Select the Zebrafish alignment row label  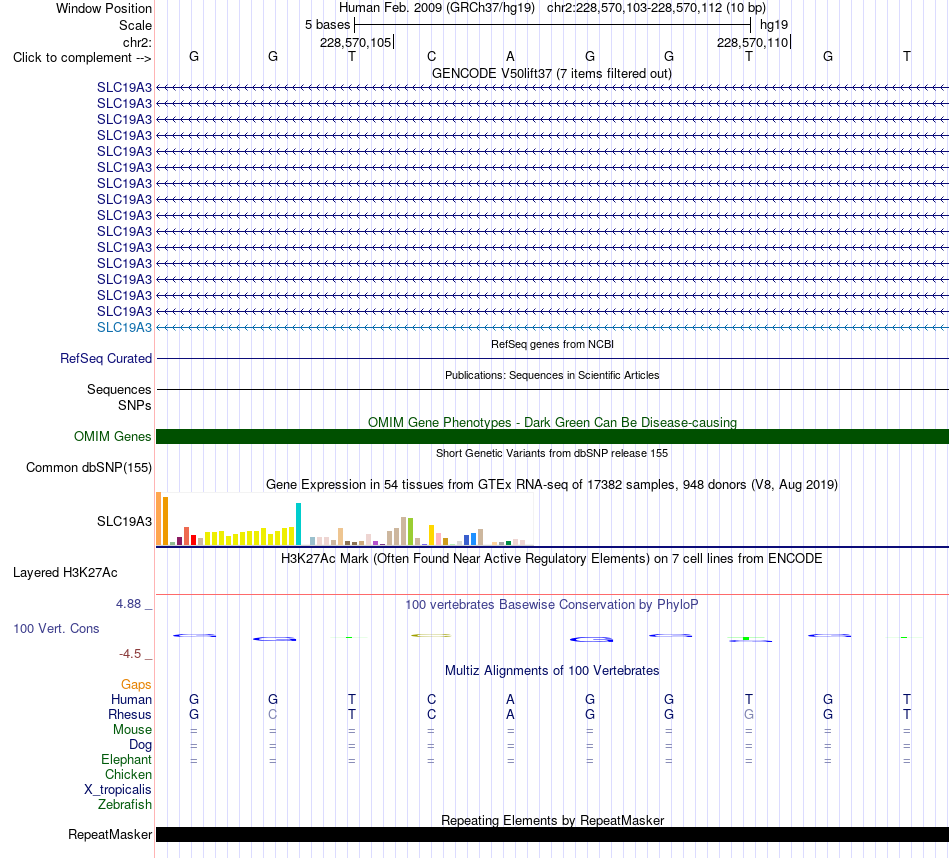125,804
